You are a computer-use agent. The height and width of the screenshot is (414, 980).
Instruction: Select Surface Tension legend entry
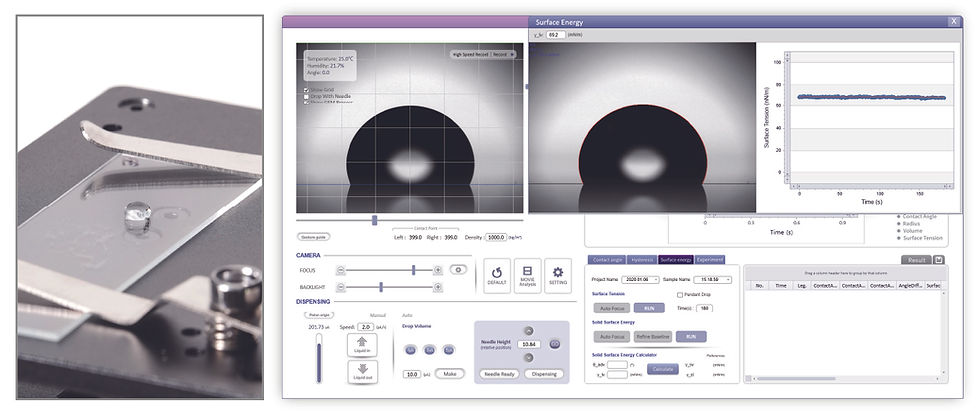[919, 238]
